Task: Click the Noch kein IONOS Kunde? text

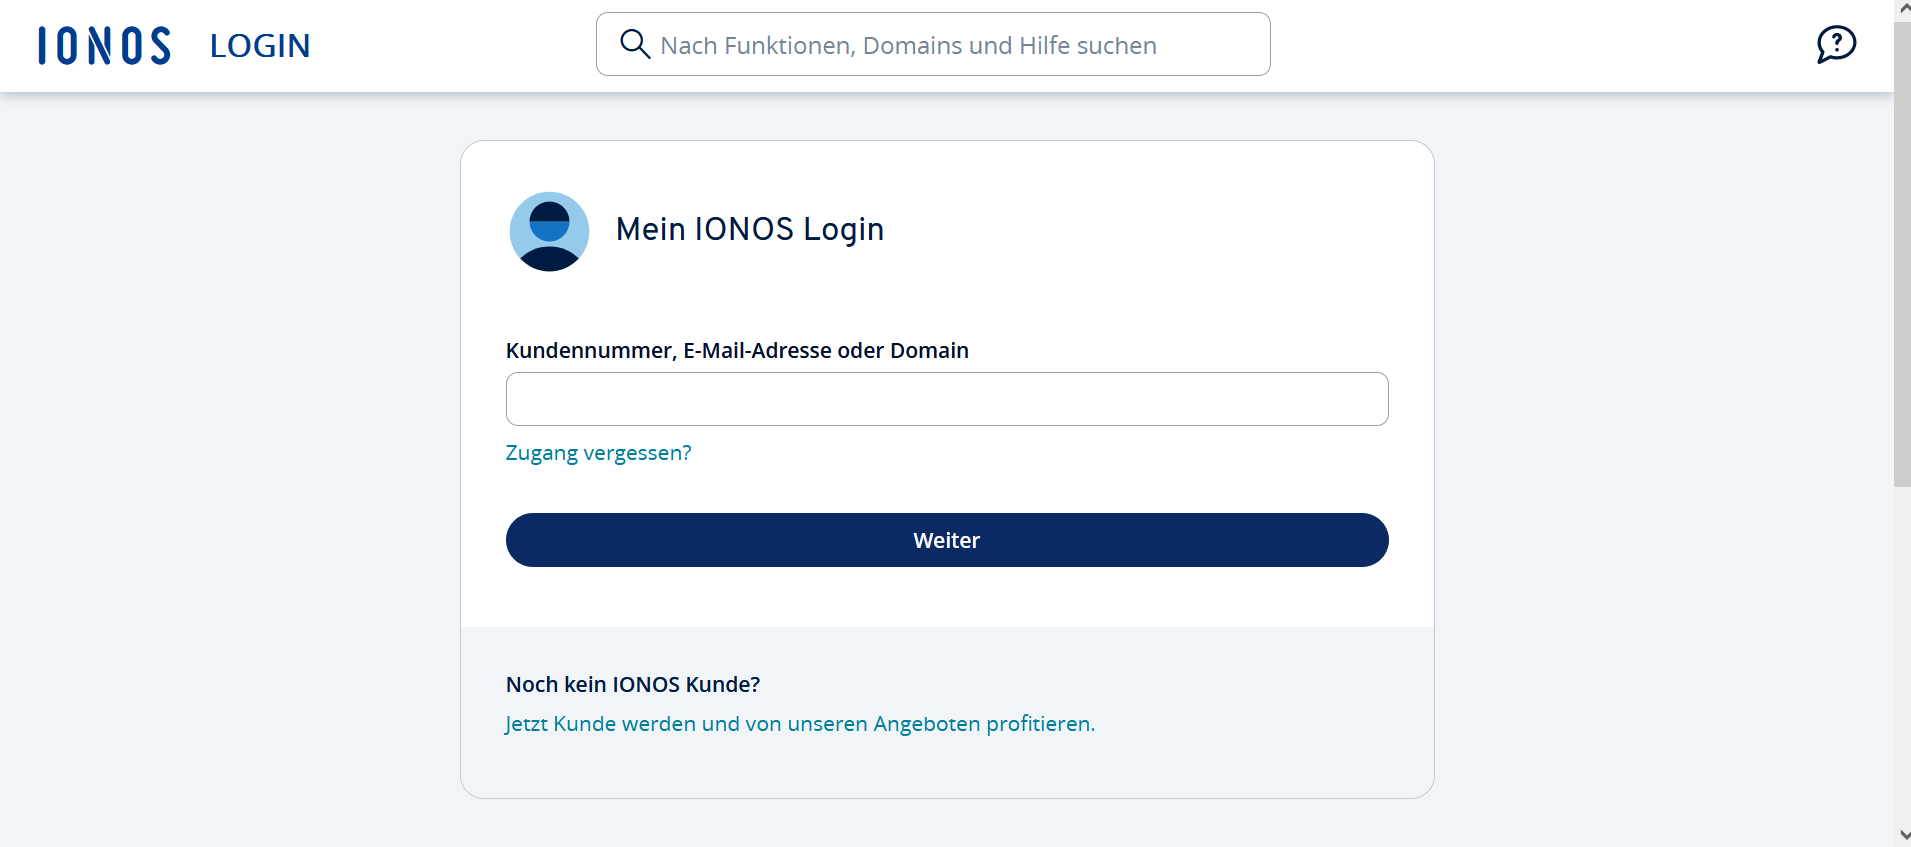Action: click(x=633, y=685)
